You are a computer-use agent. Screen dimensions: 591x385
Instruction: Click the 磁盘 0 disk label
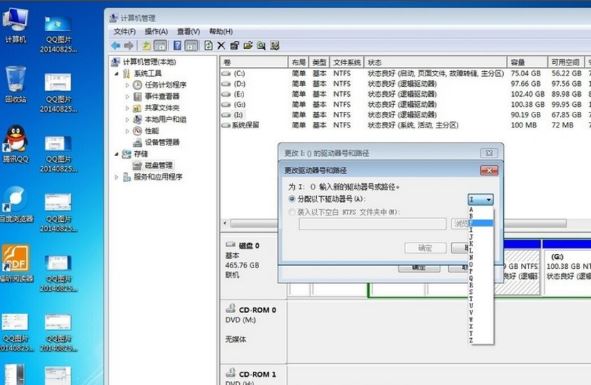(x=249, y=246)
